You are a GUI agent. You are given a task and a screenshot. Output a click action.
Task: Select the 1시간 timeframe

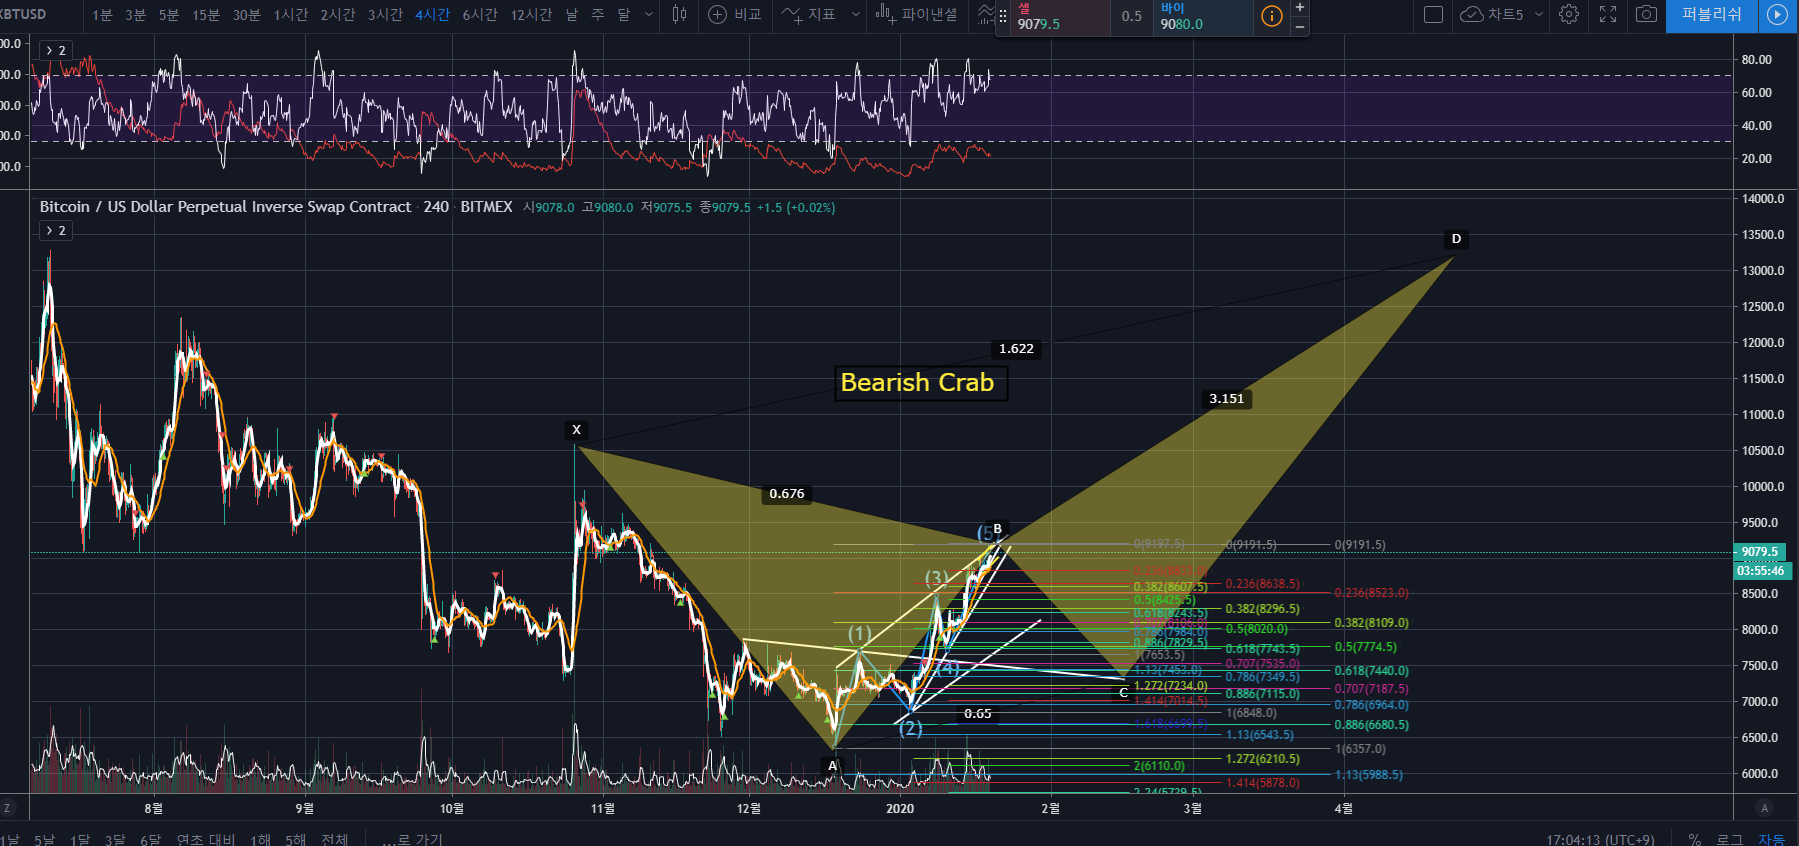coord(291,15)
